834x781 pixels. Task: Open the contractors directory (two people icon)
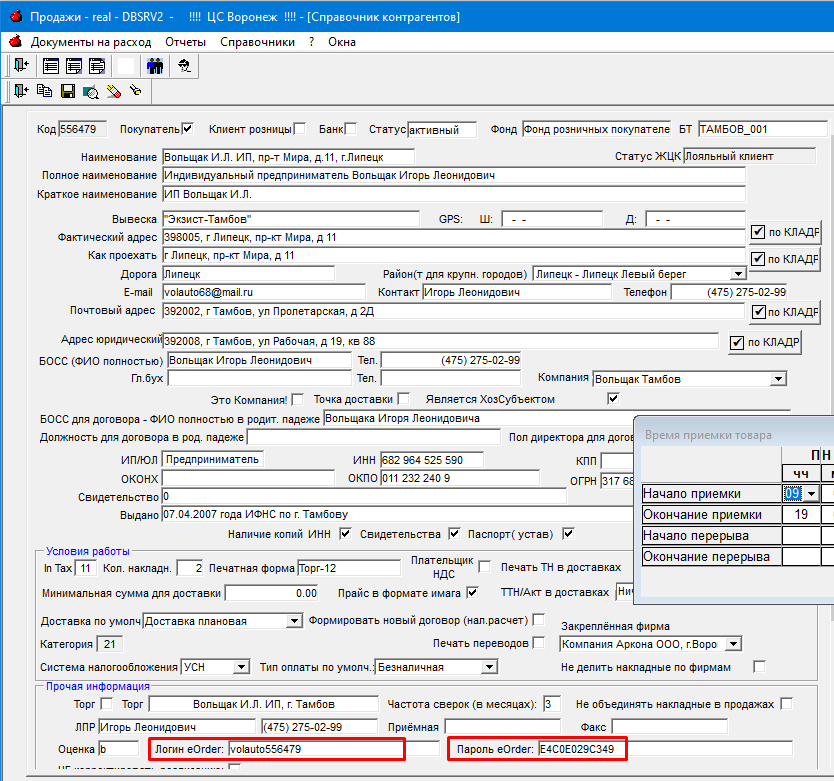[155, 66]
